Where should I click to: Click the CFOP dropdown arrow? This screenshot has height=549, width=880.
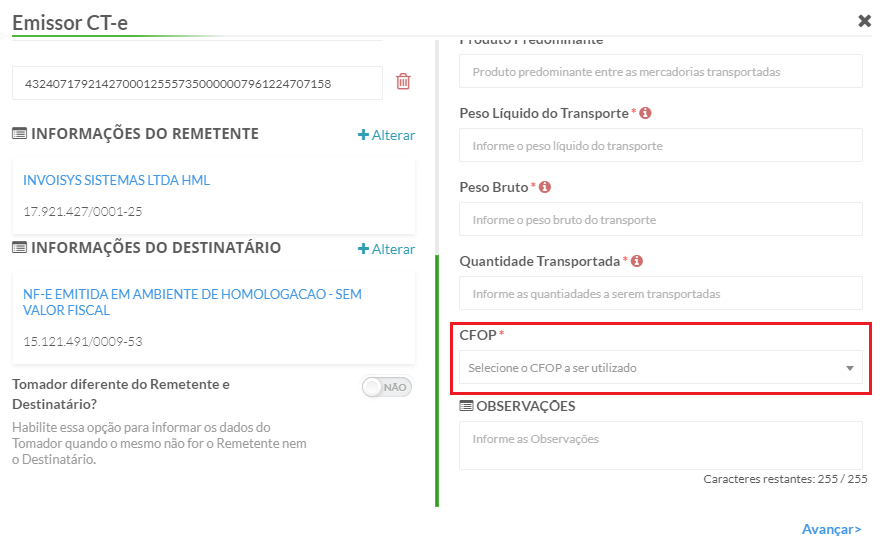click(x=850, y=368)
